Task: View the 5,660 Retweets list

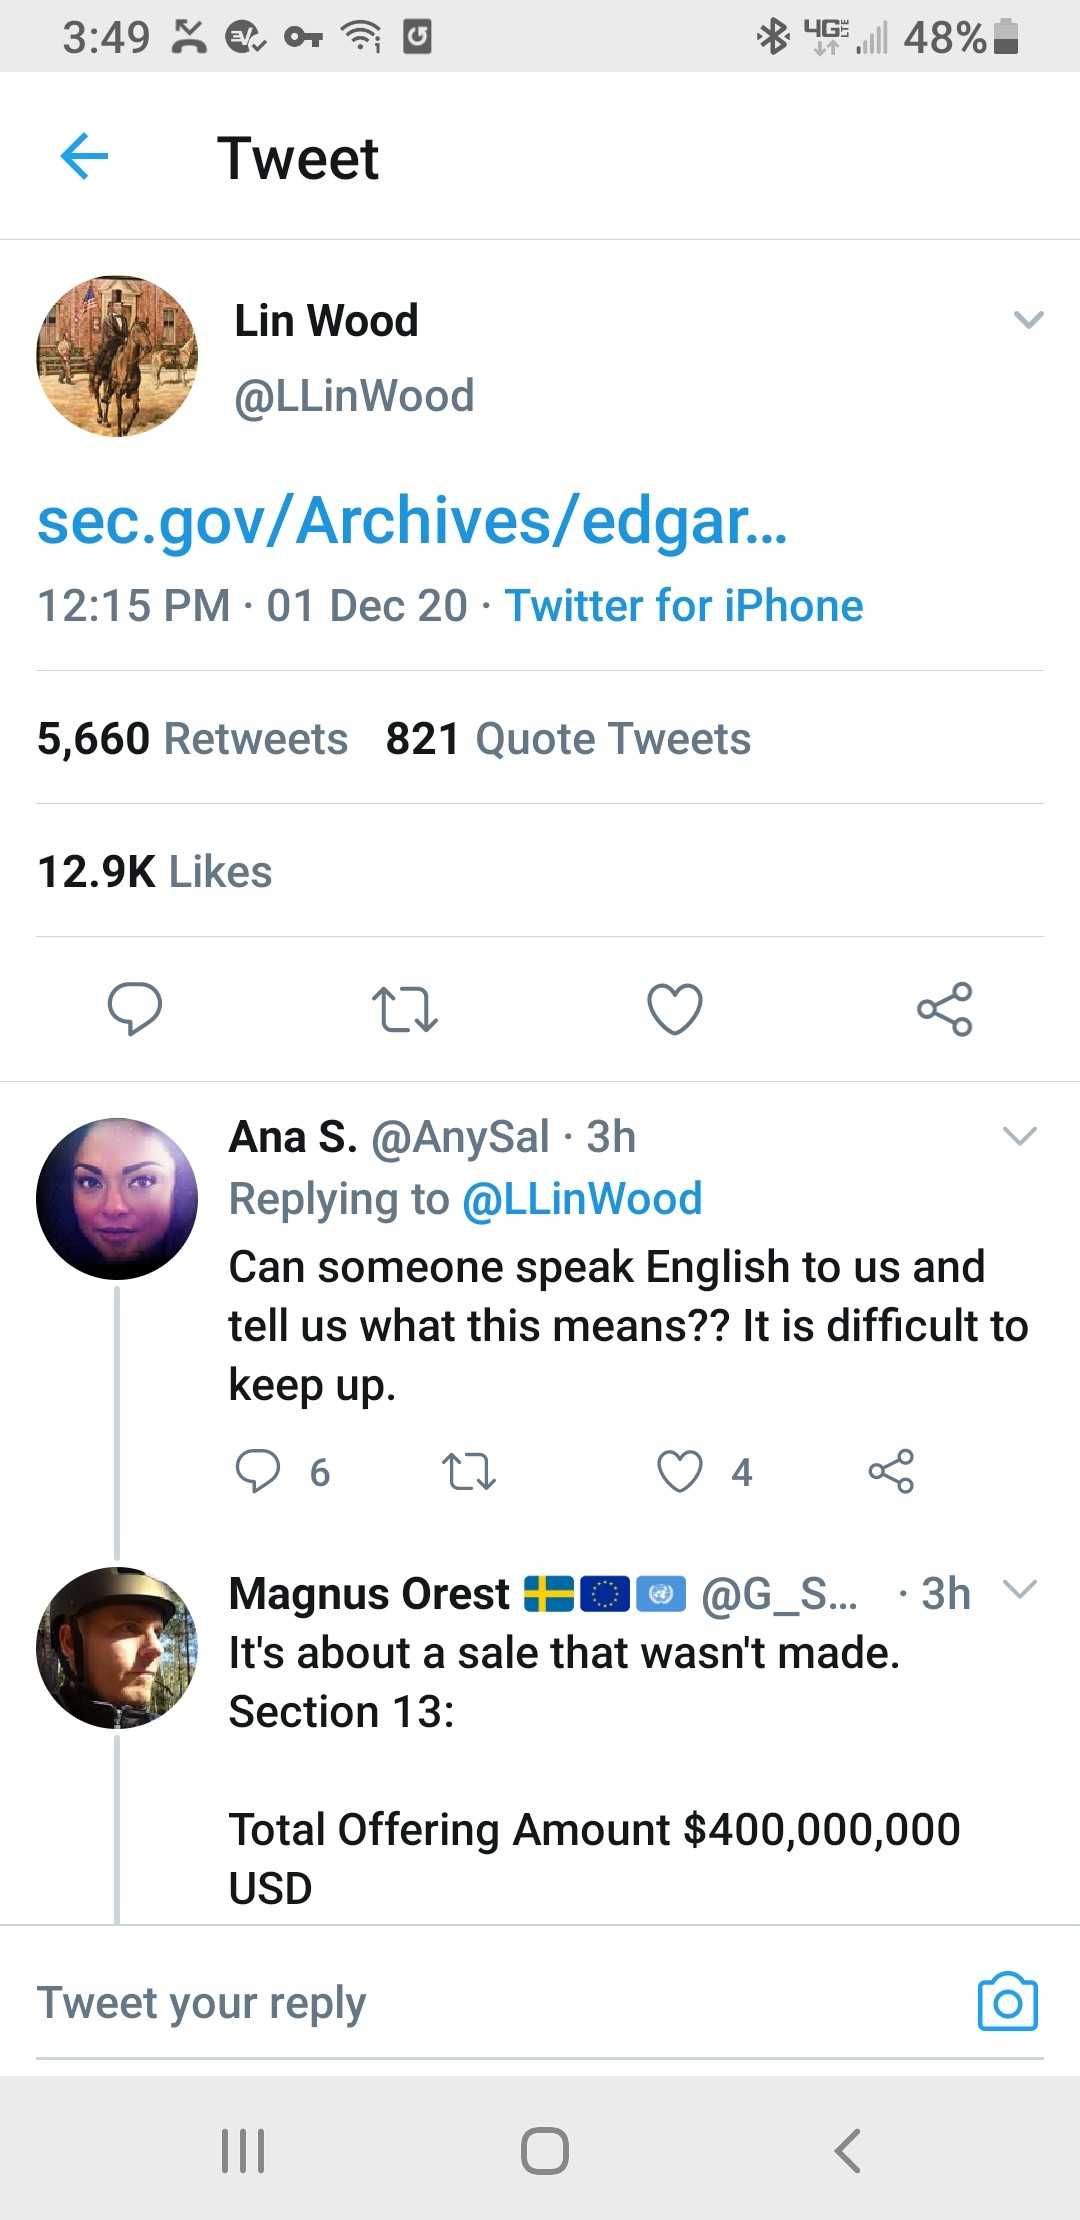Action: pyautogui.click(x=192, y=739)
